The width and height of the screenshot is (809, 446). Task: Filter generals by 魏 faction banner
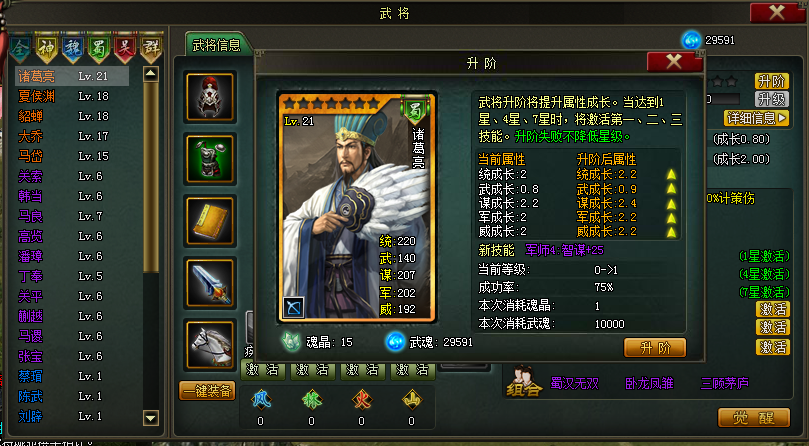click(73, 49)
